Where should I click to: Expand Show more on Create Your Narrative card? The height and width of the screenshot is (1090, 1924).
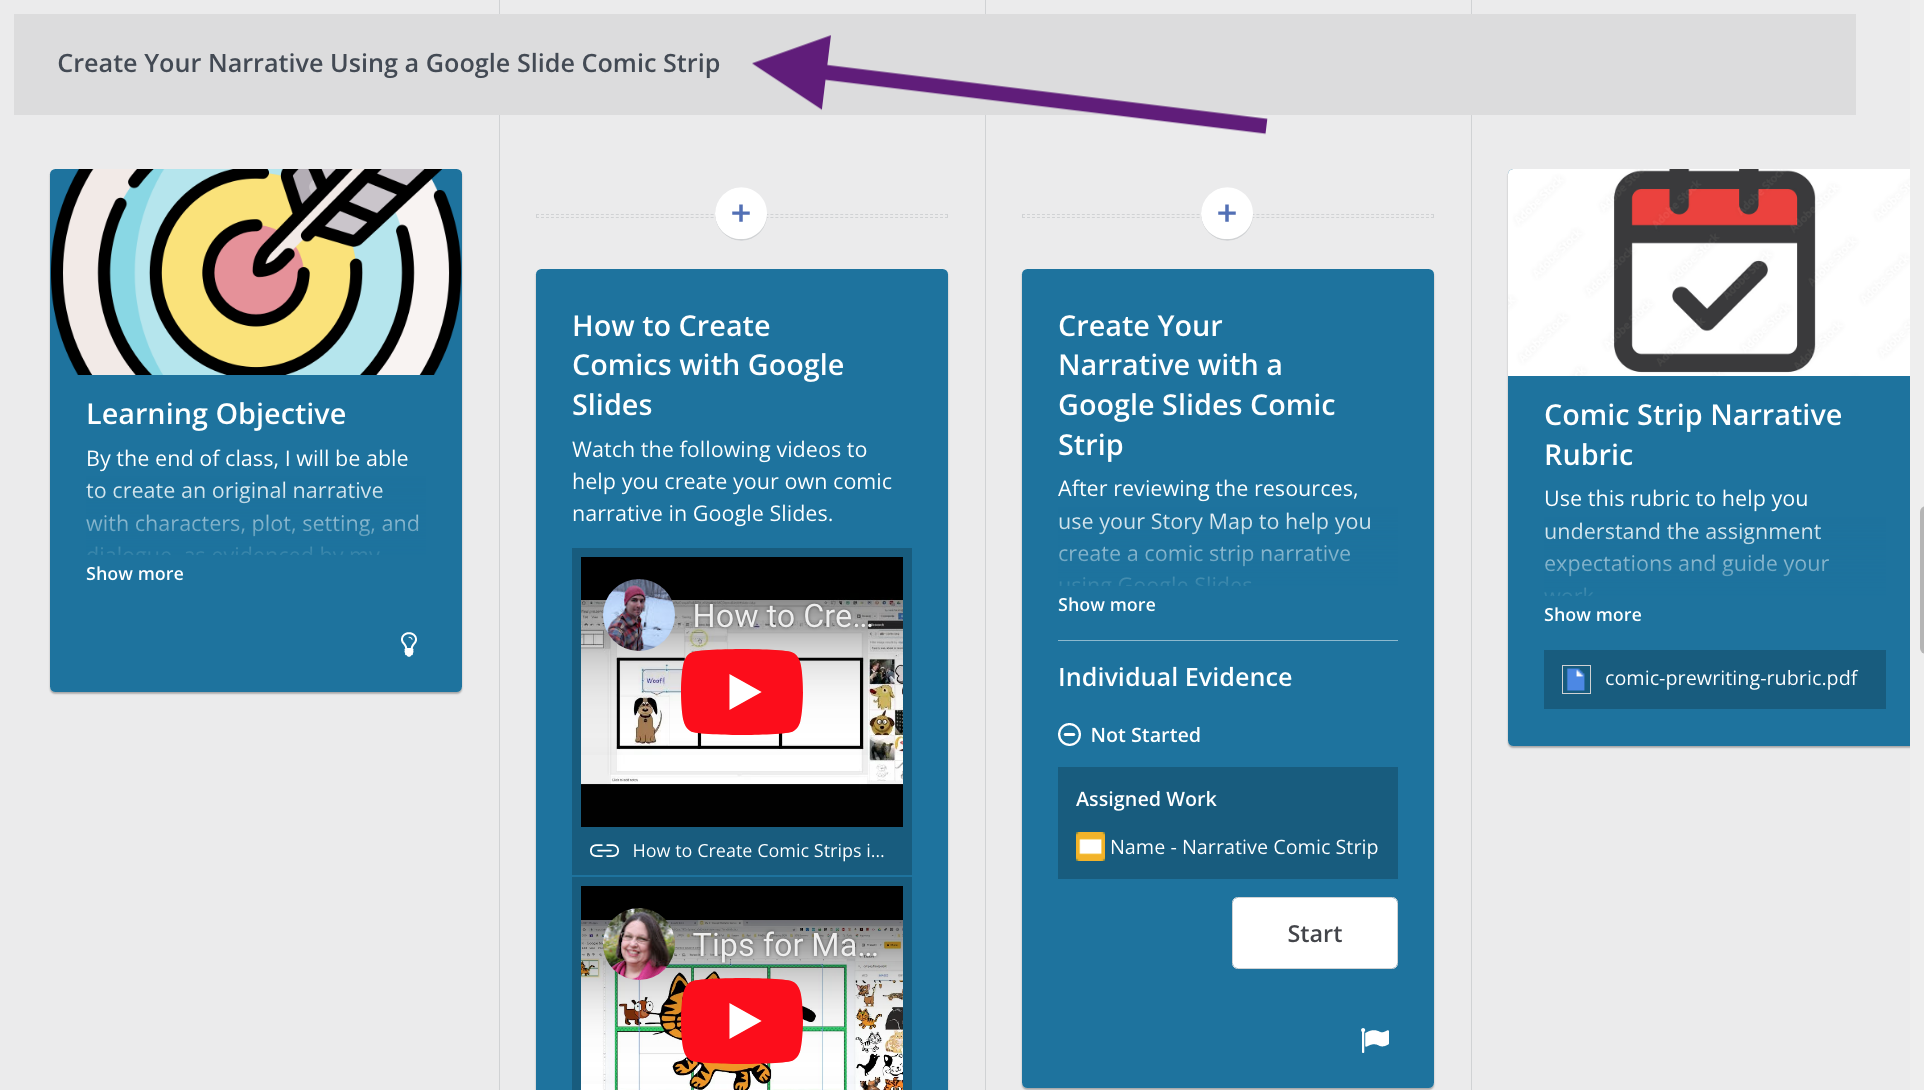point(1107,605)
